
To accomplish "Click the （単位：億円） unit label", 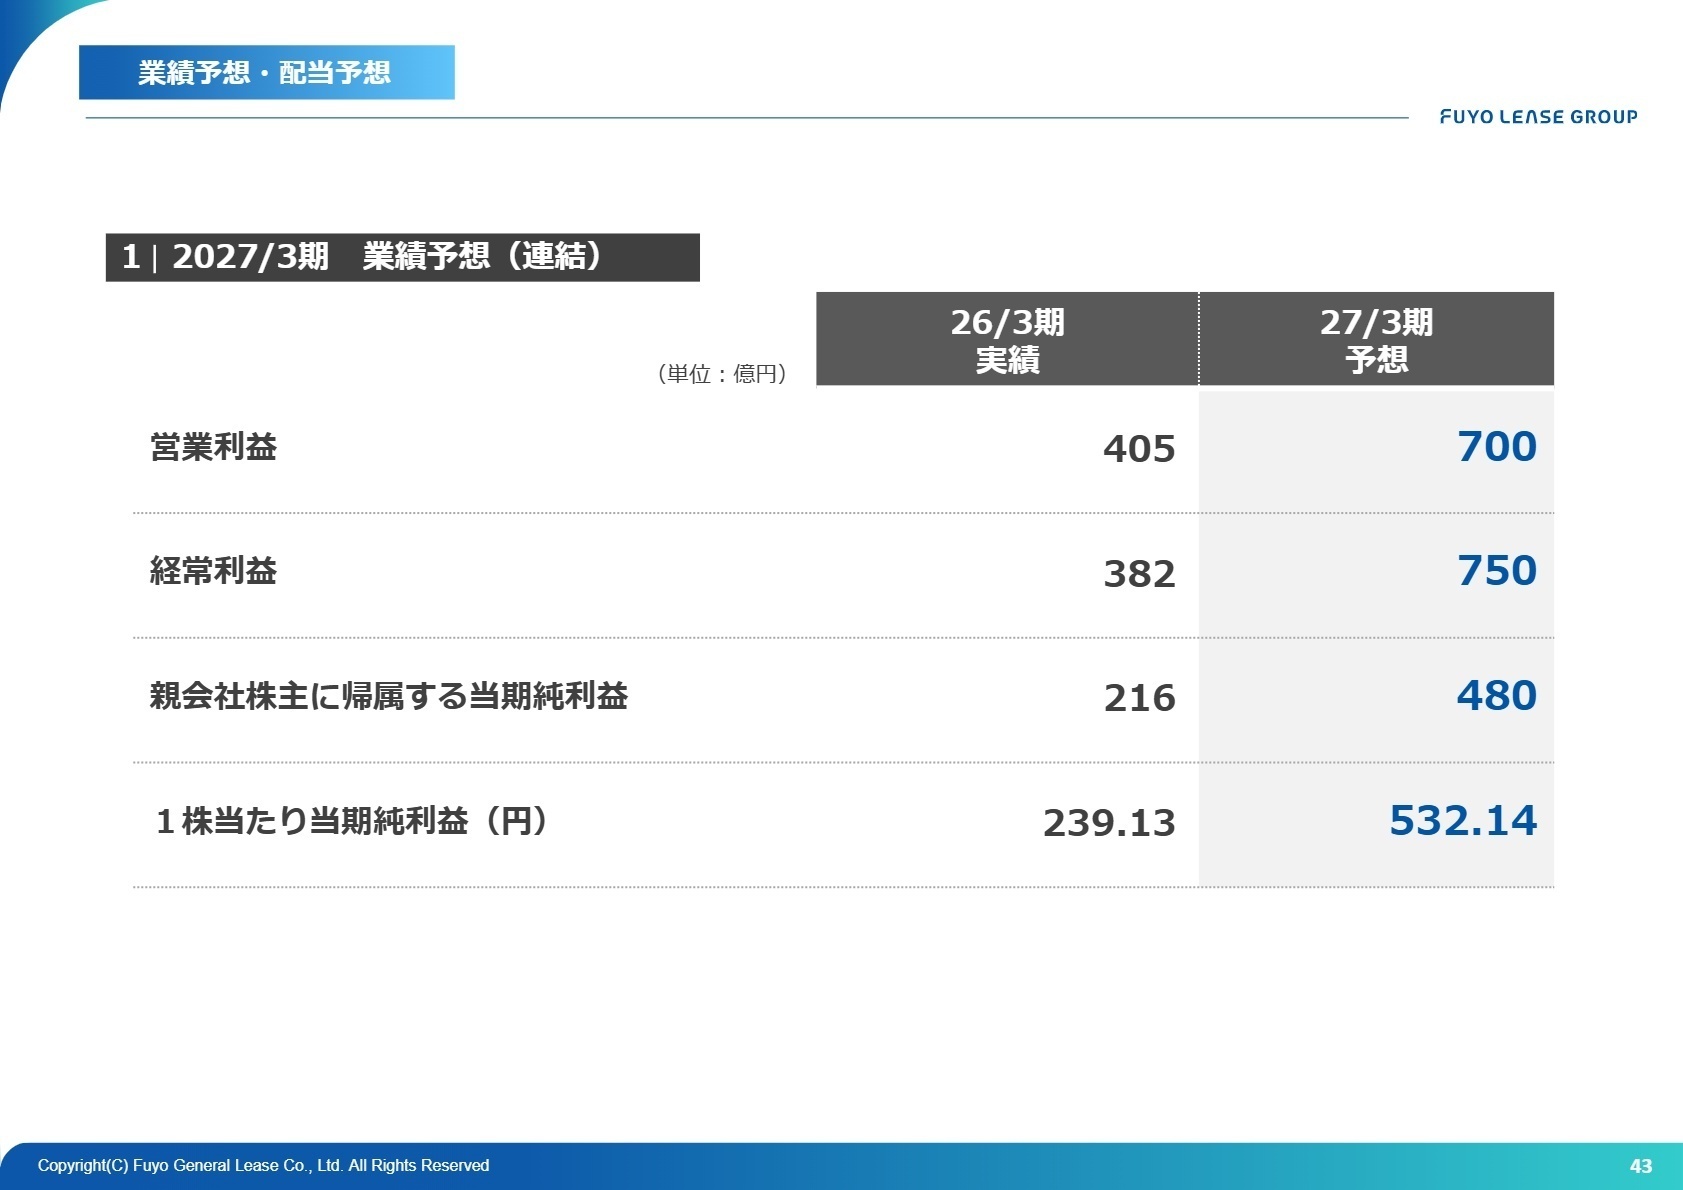I will (x=722, y=374).
